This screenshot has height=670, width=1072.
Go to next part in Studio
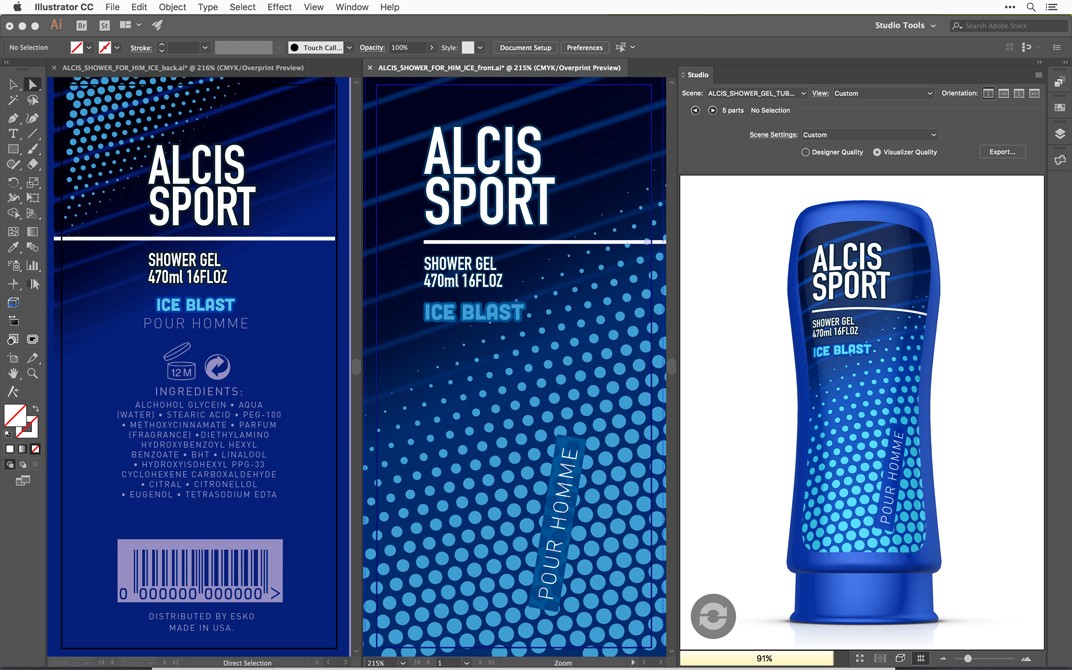712,110
